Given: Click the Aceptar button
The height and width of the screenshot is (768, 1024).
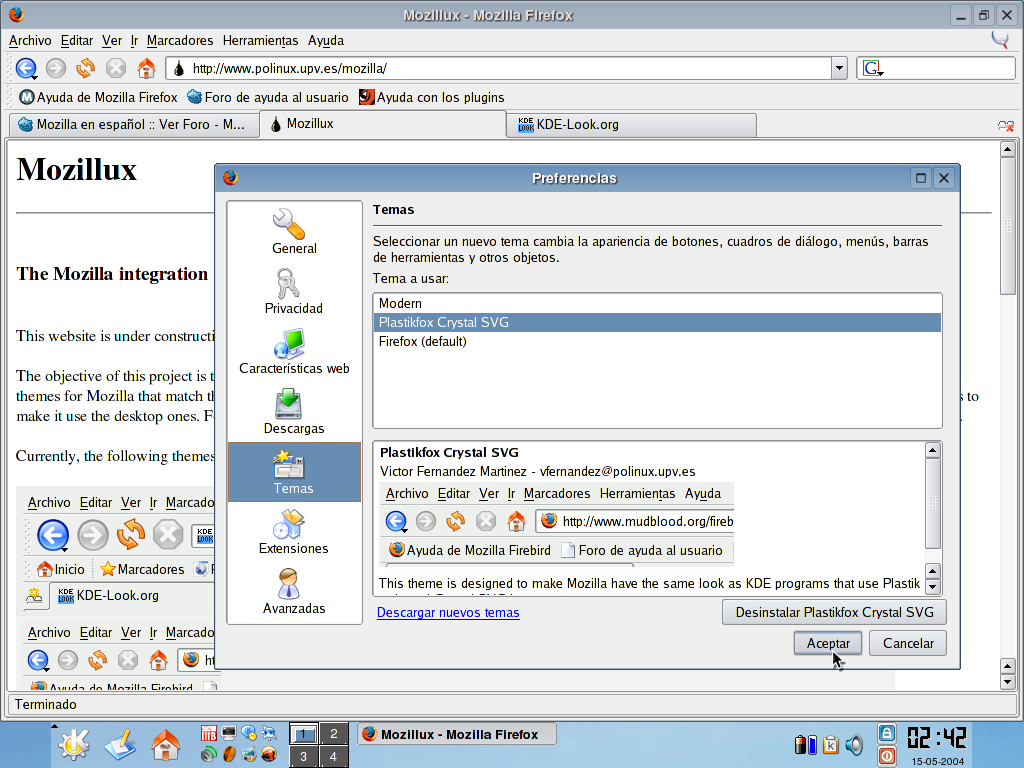Looking at the screenshot, I should 827,643.
